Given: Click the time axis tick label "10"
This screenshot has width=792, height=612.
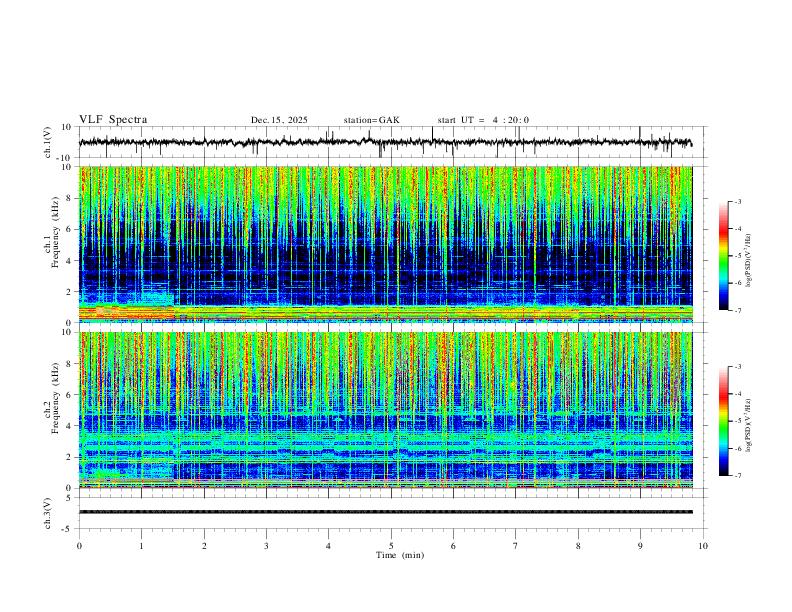Looking at the screenshot, I should (703, 546).
